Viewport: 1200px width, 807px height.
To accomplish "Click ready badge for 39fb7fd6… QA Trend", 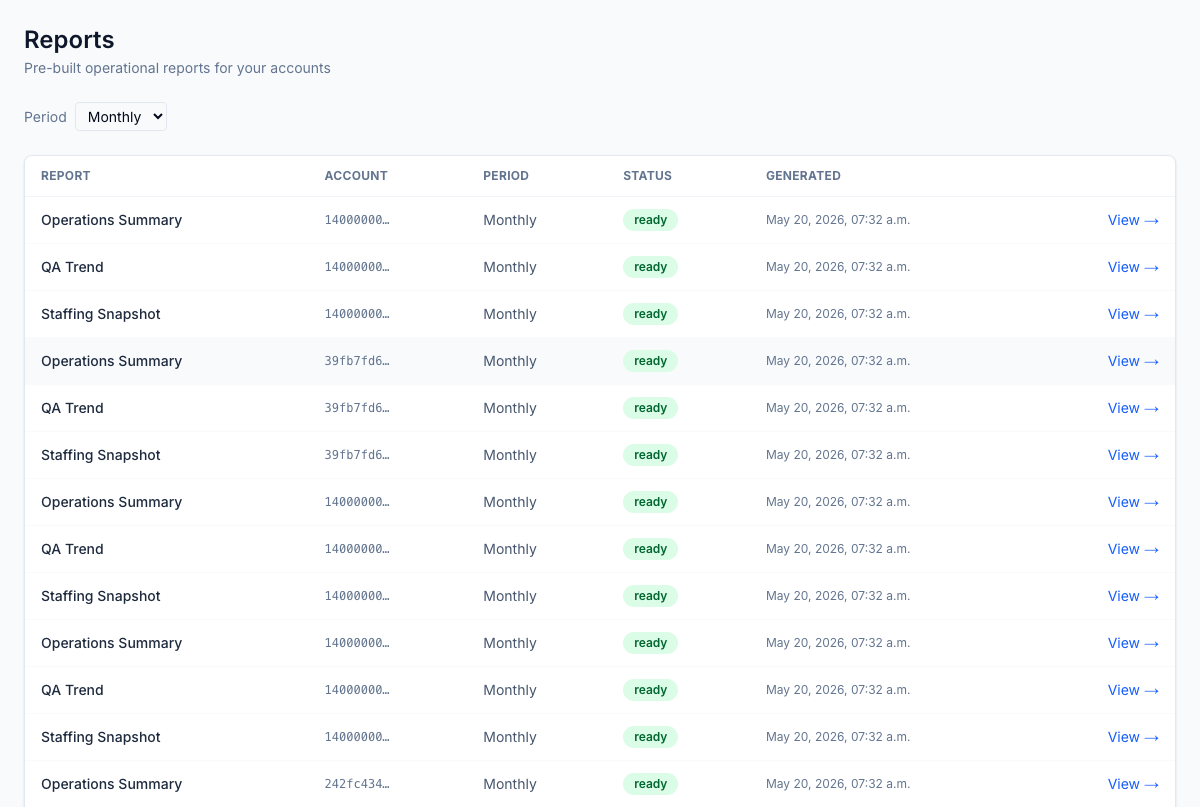I will click(650, 408).
